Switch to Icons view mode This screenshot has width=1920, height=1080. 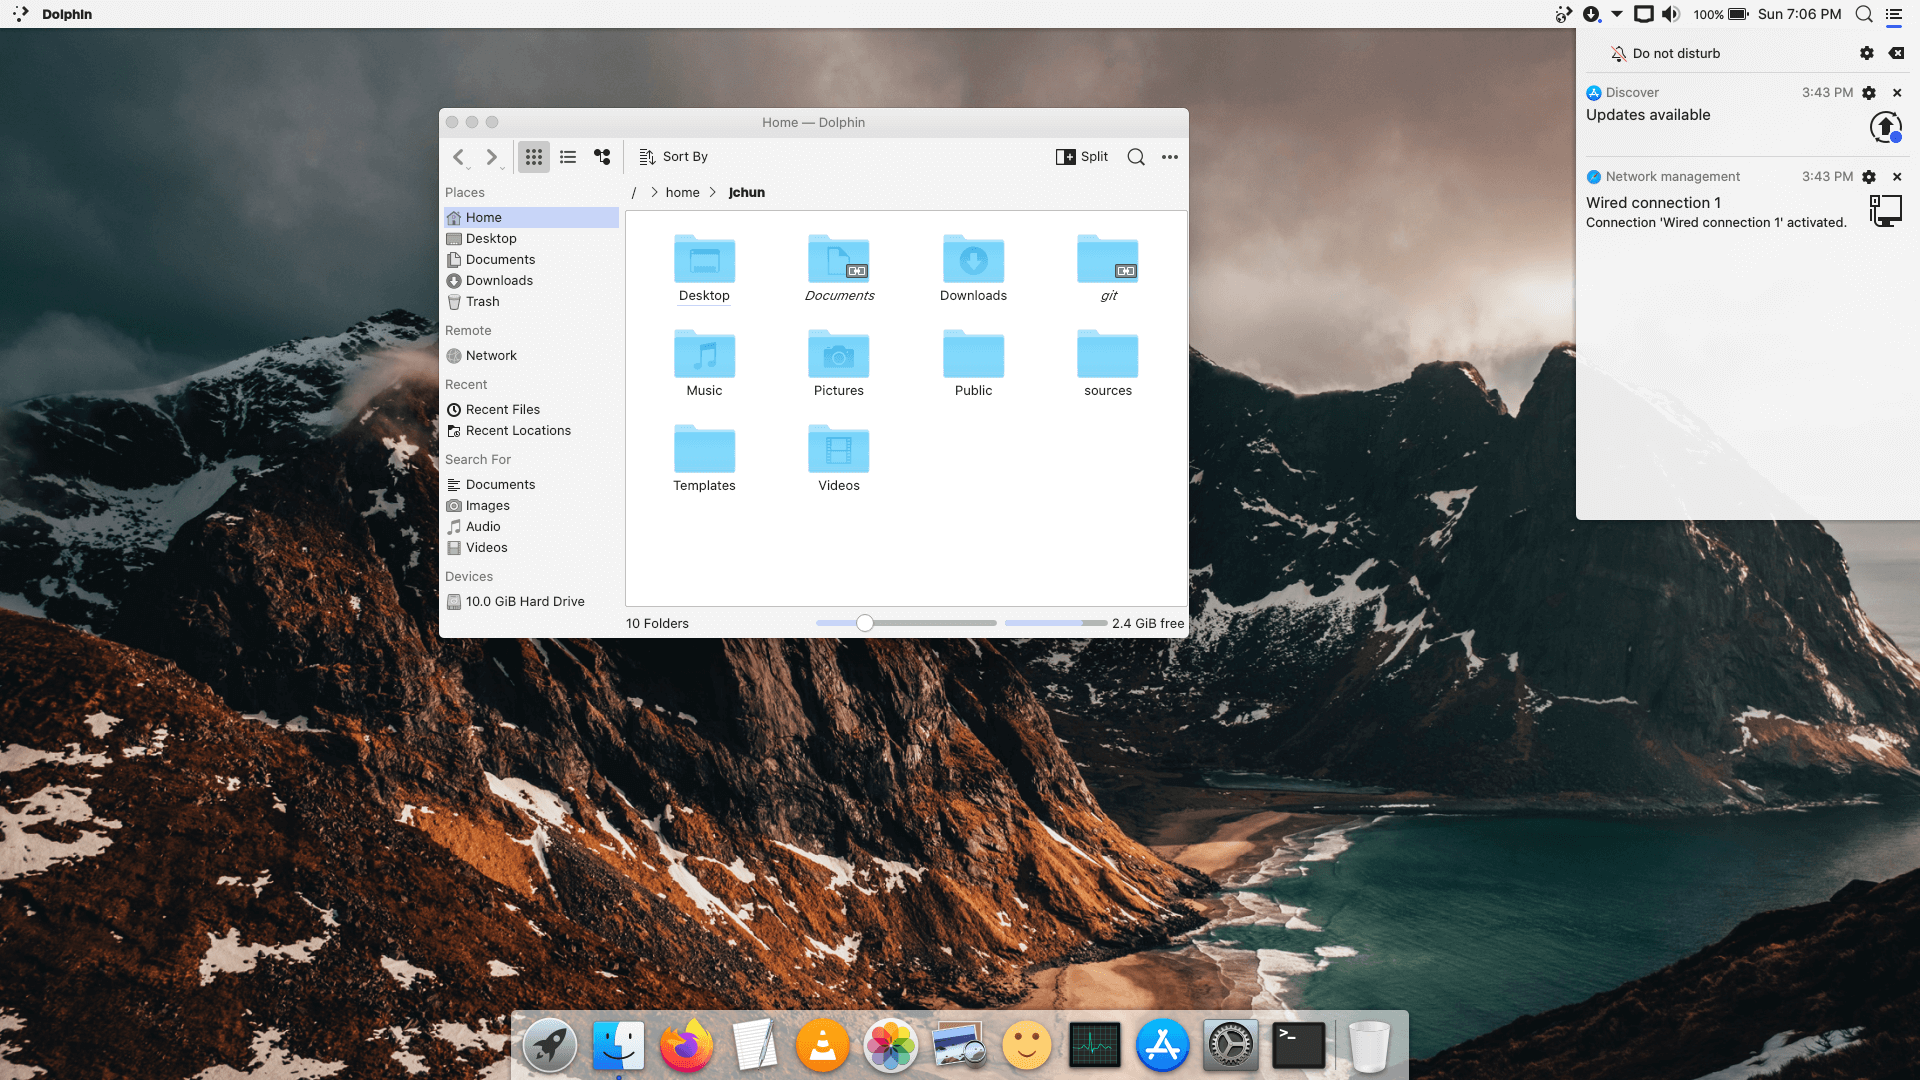coord(534,157)
